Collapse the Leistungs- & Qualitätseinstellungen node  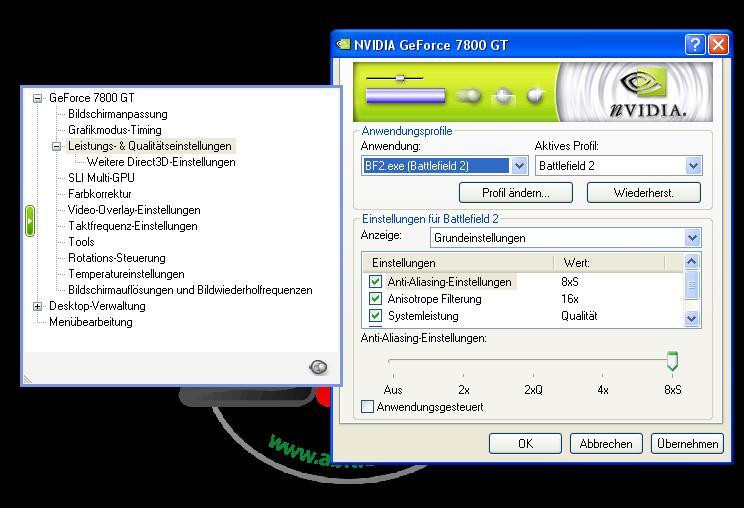[56, 147]
